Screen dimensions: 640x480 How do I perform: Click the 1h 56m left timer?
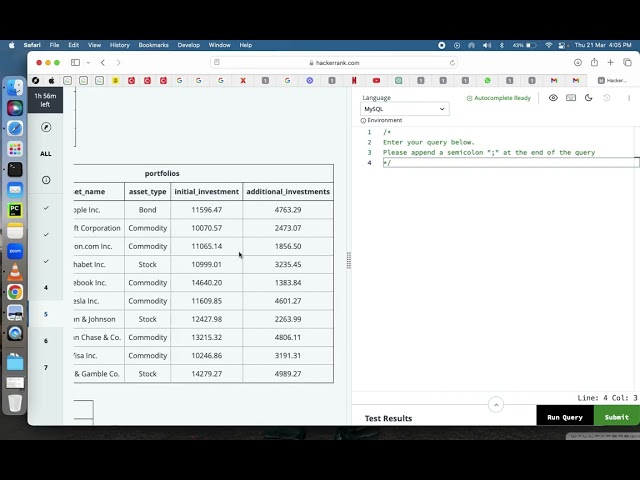tap(45, 100)
